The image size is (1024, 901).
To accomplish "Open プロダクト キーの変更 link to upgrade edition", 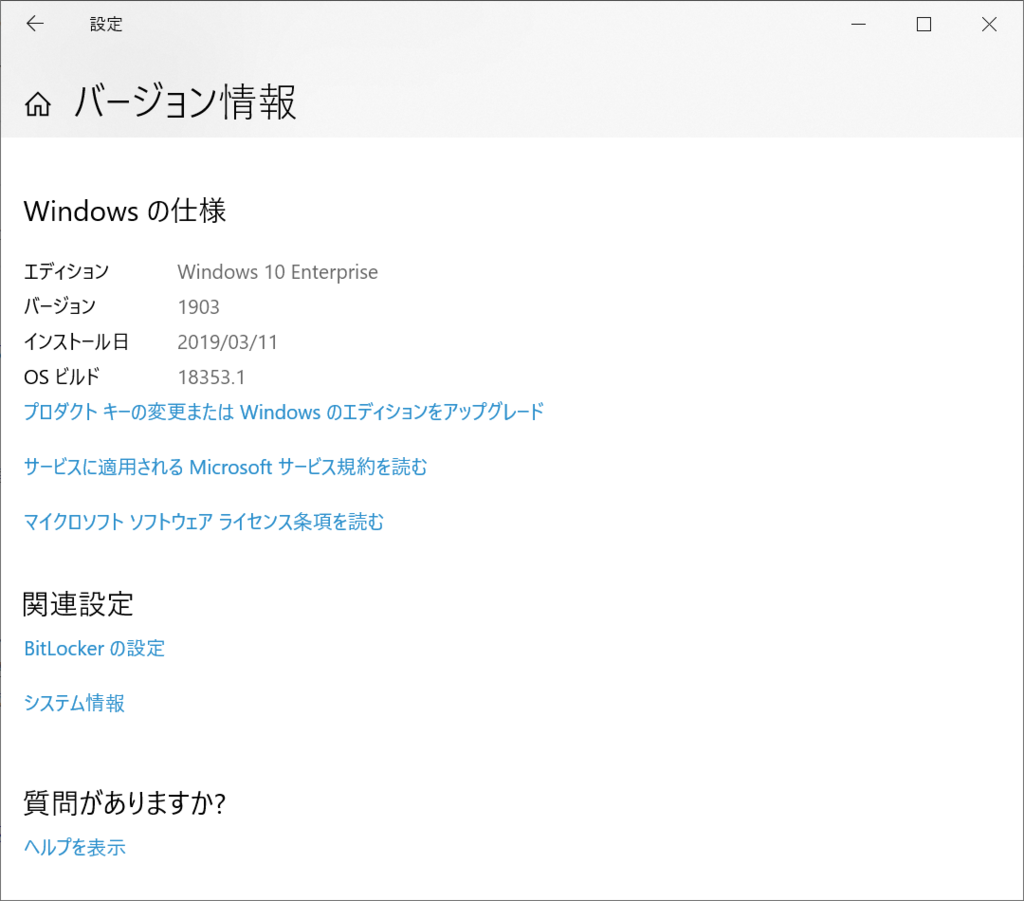I will 283,412.
